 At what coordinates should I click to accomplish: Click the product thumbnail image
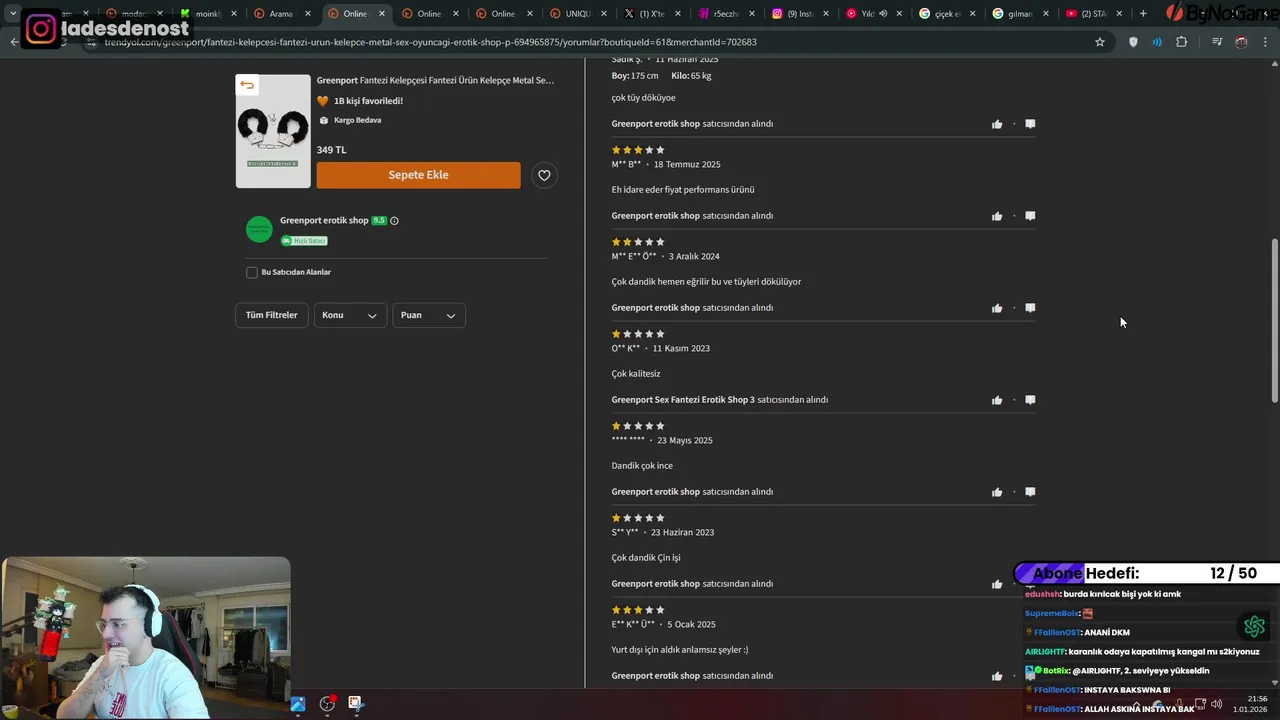[273, 131]
